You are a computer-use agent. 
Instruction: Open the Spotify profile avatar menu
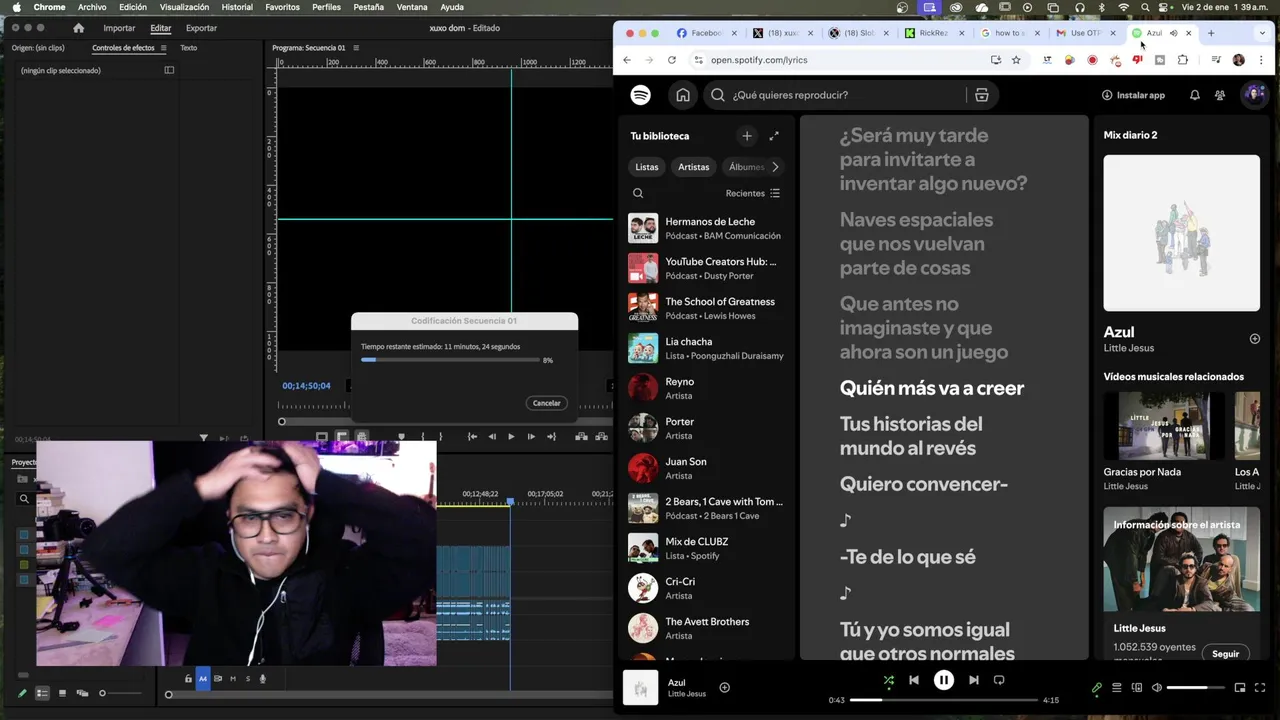click(1254, 95)
